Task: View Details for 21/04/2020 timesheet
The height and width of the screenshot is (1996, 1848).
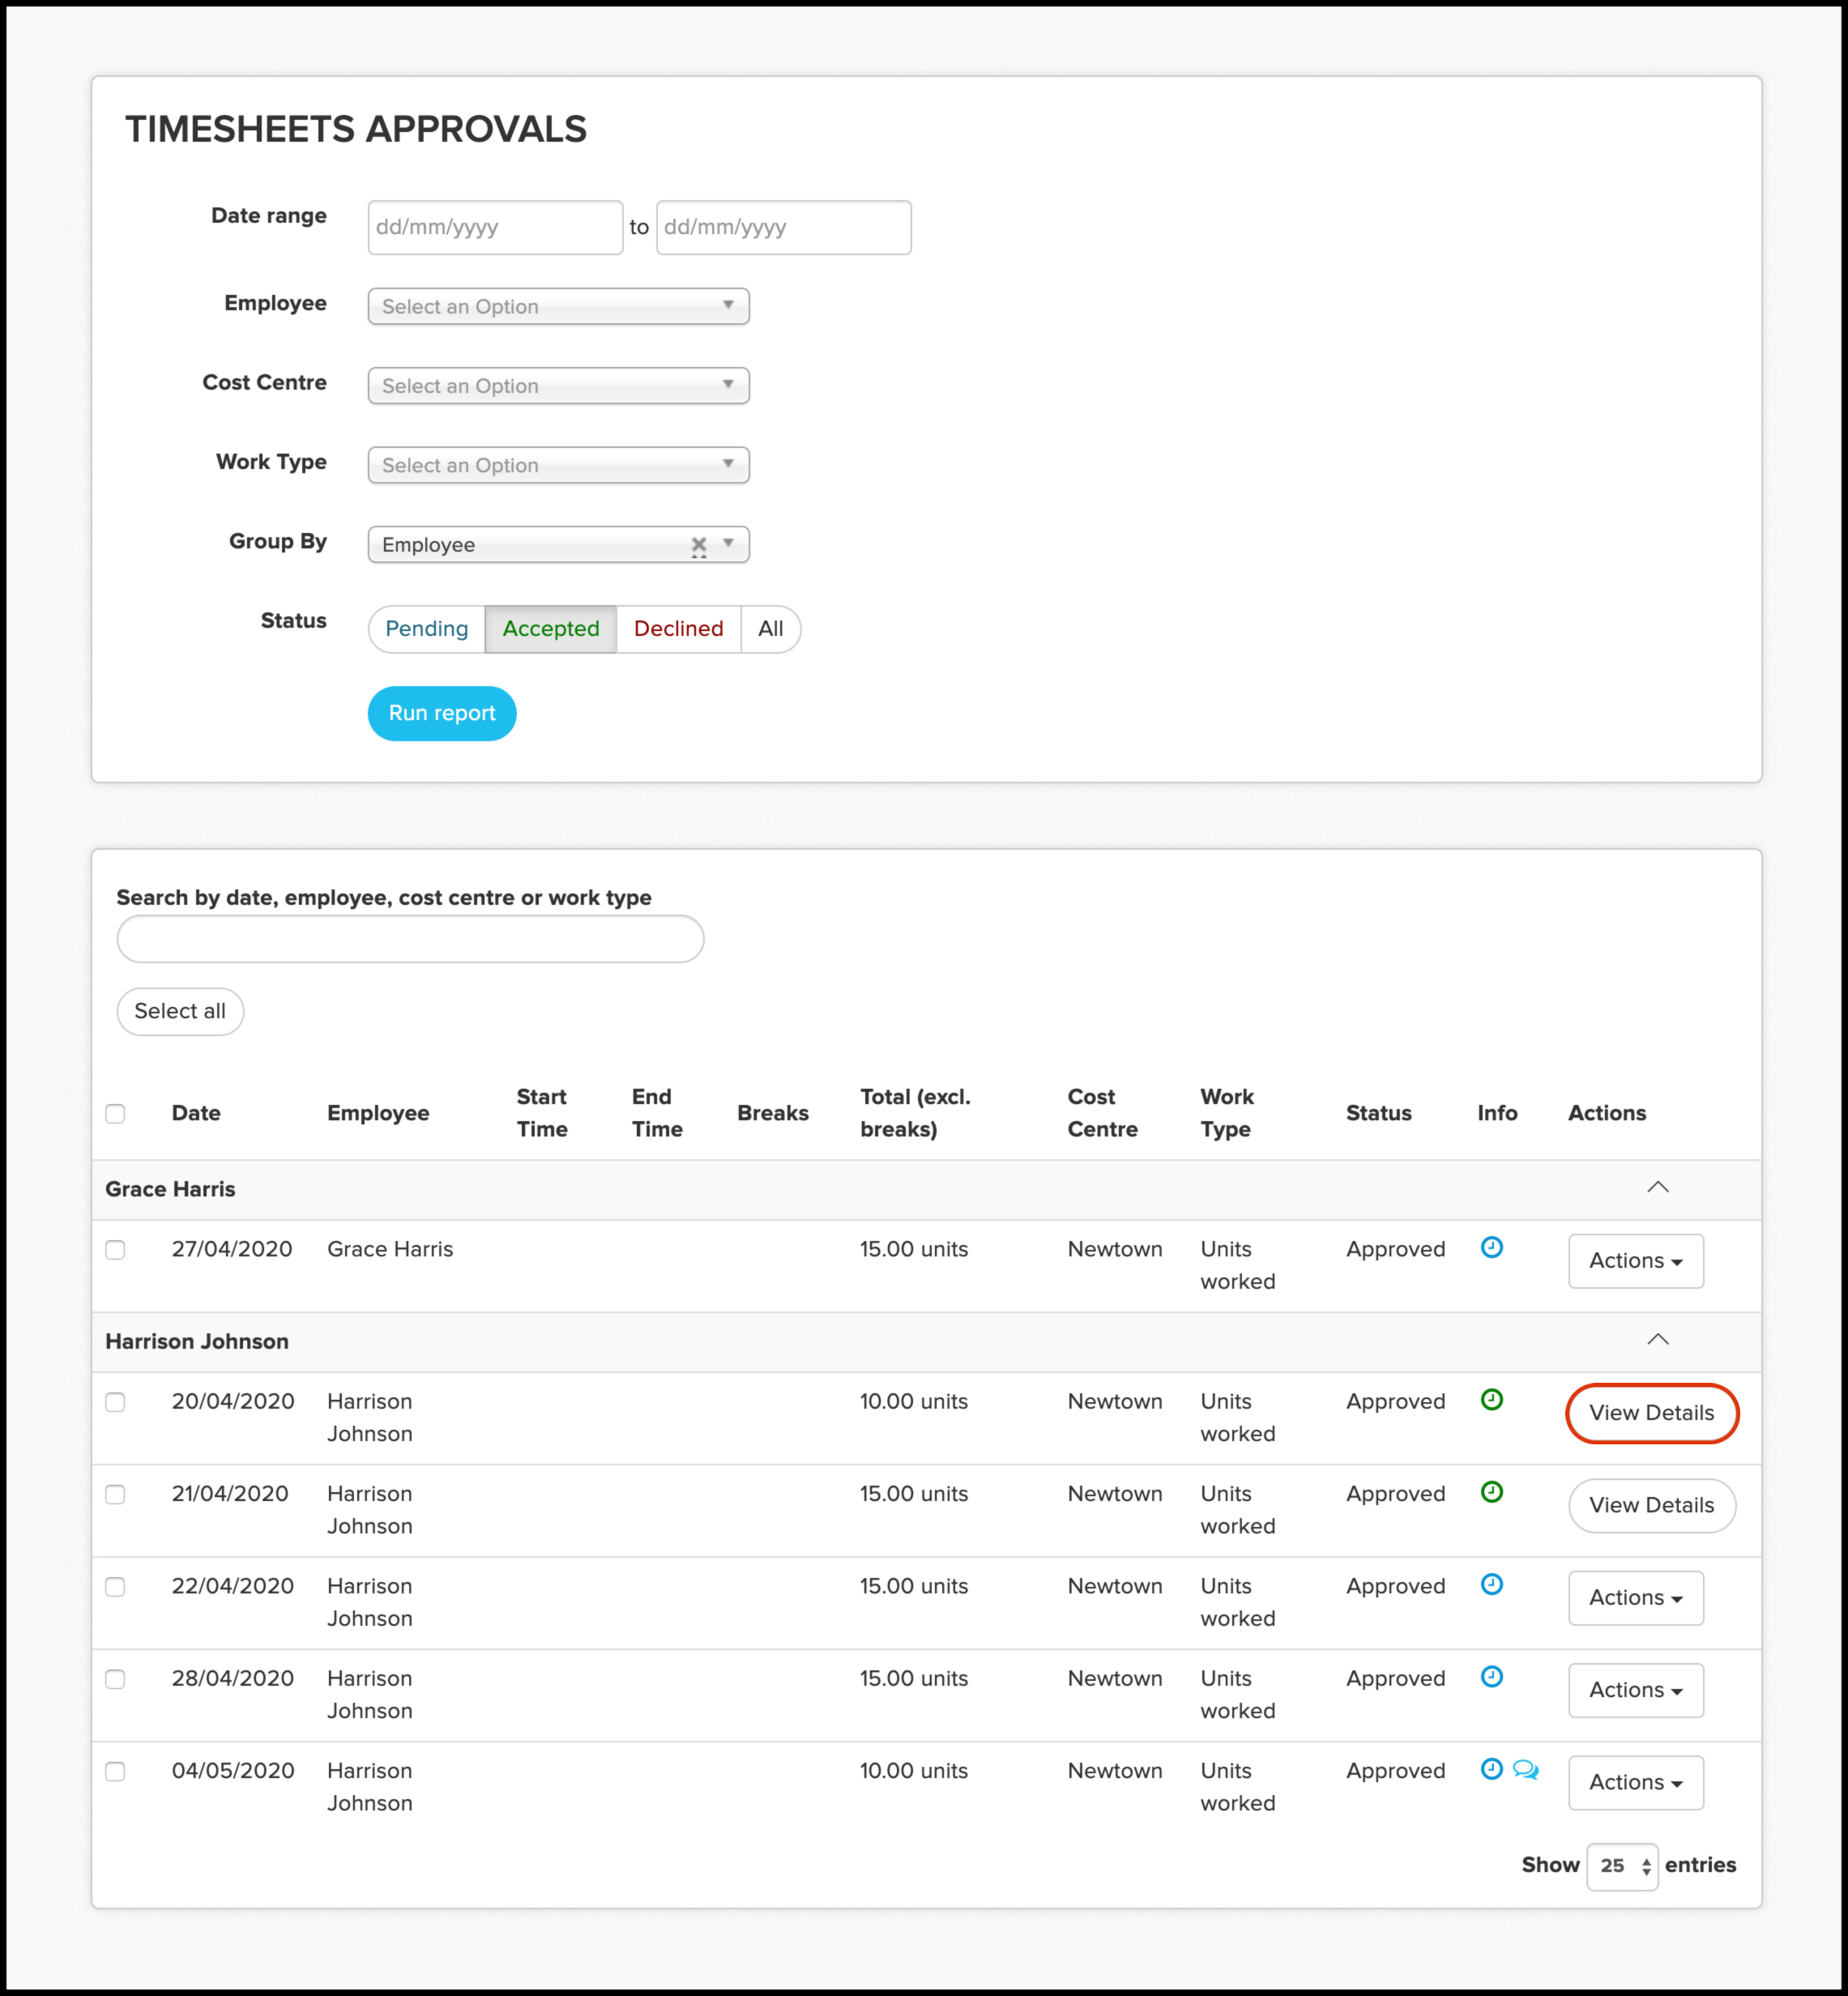Action: [x=1651, y=1505]
